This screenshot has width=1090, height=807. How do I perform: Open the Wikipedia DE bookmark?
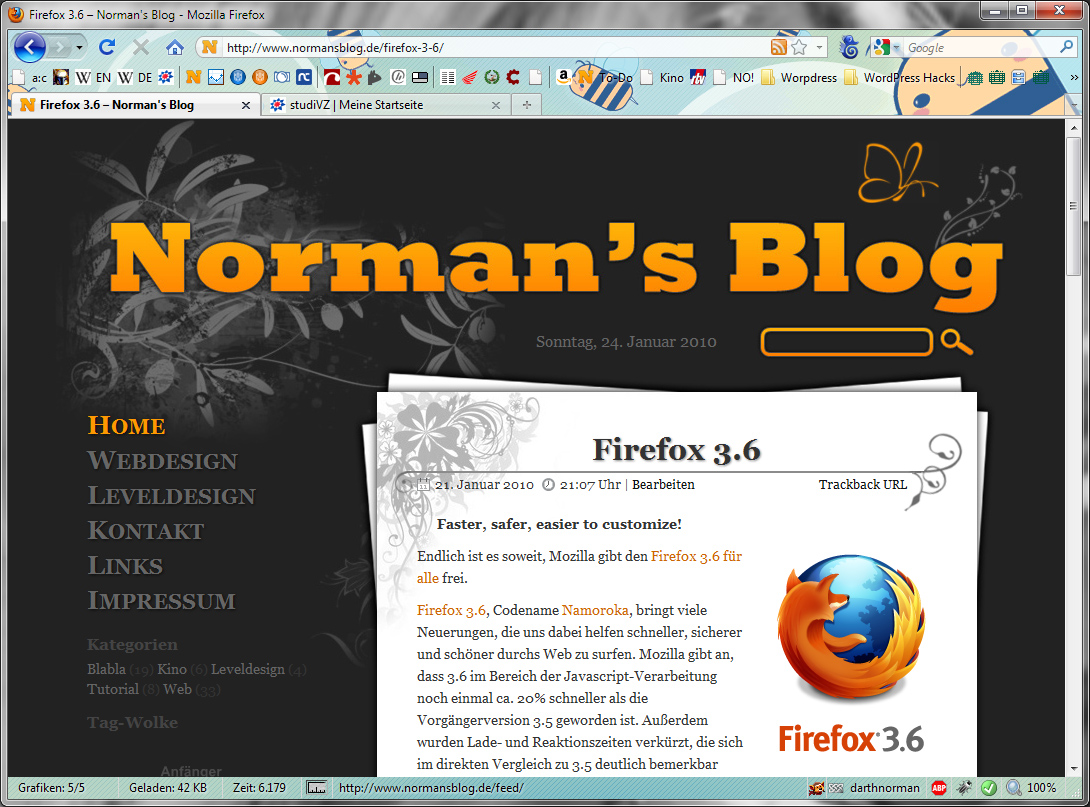pos(135,77)
